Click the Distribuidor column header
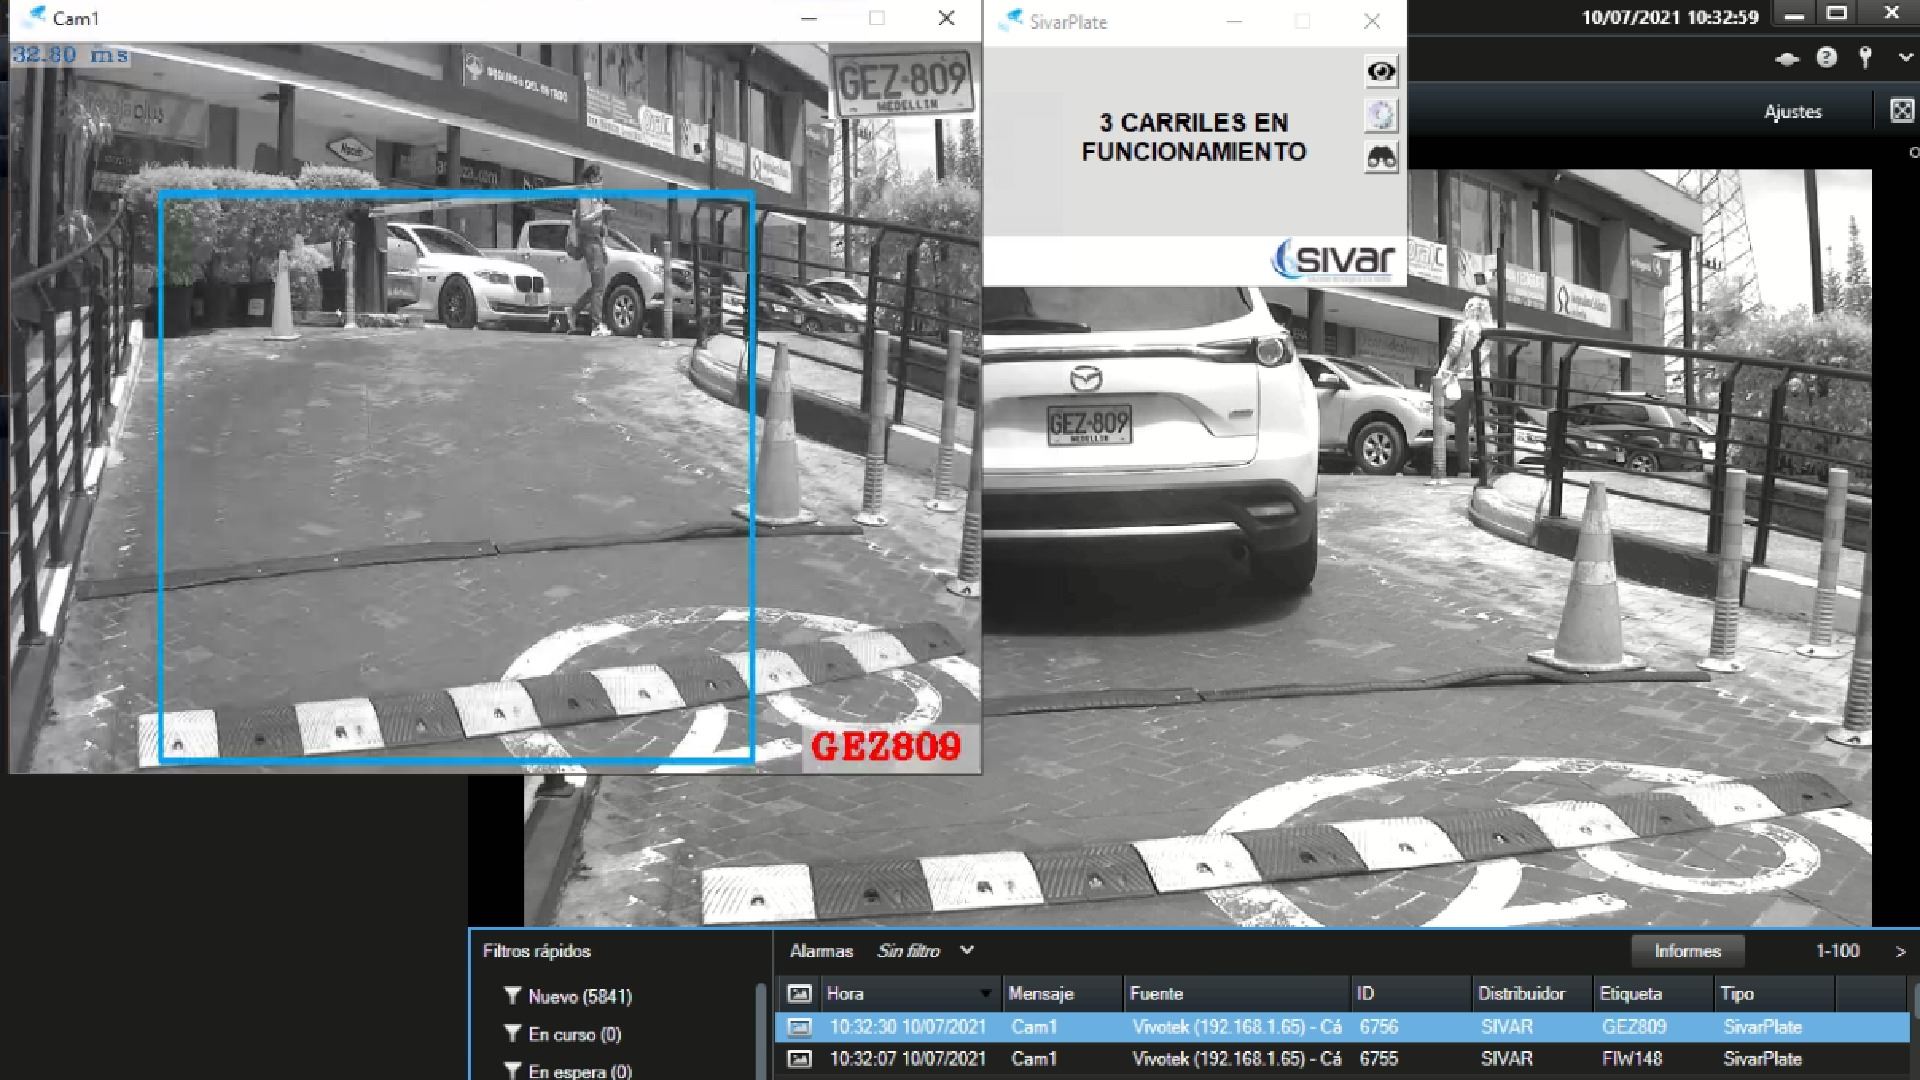 point(1531,993)
